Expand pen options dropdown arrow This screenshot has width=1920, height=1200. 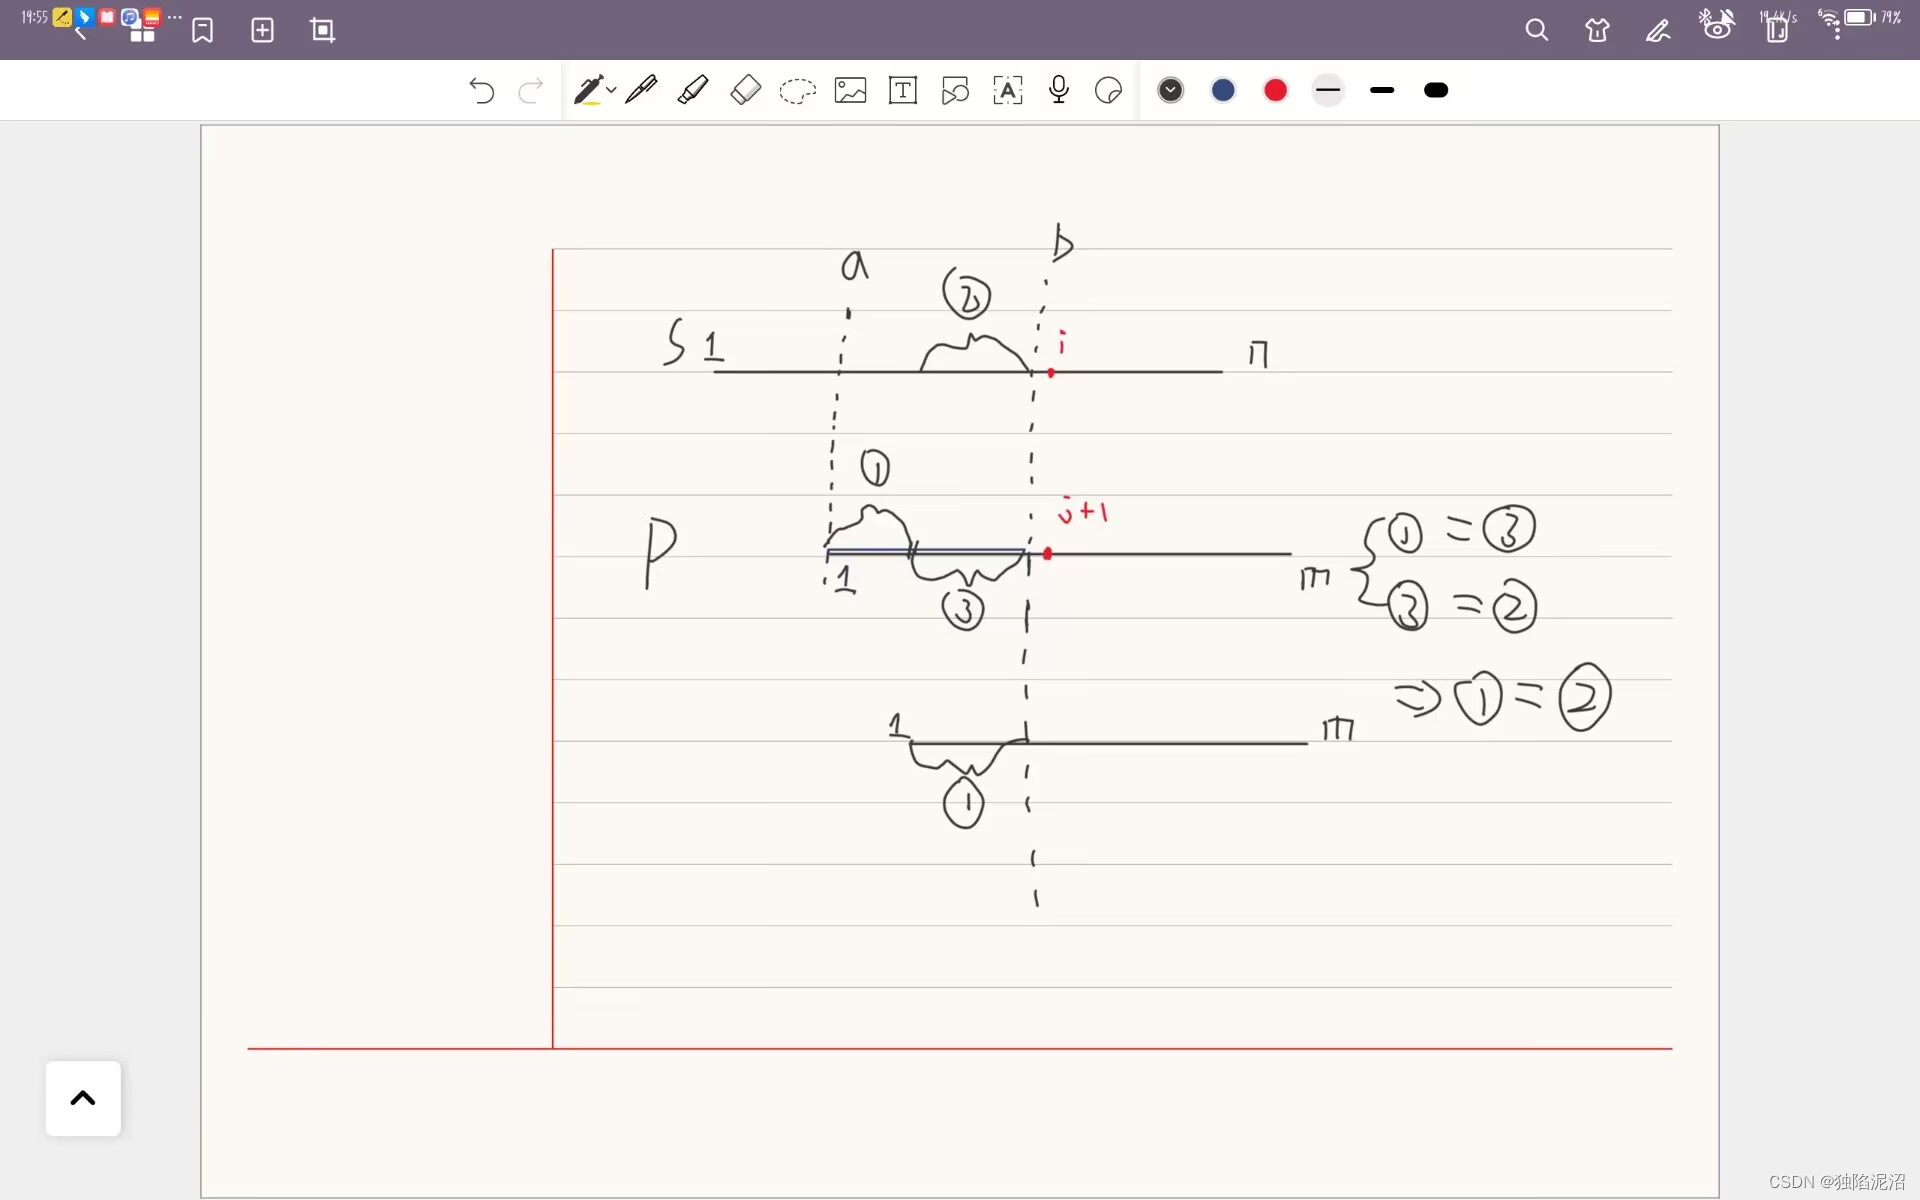click(x=611, y=90)
